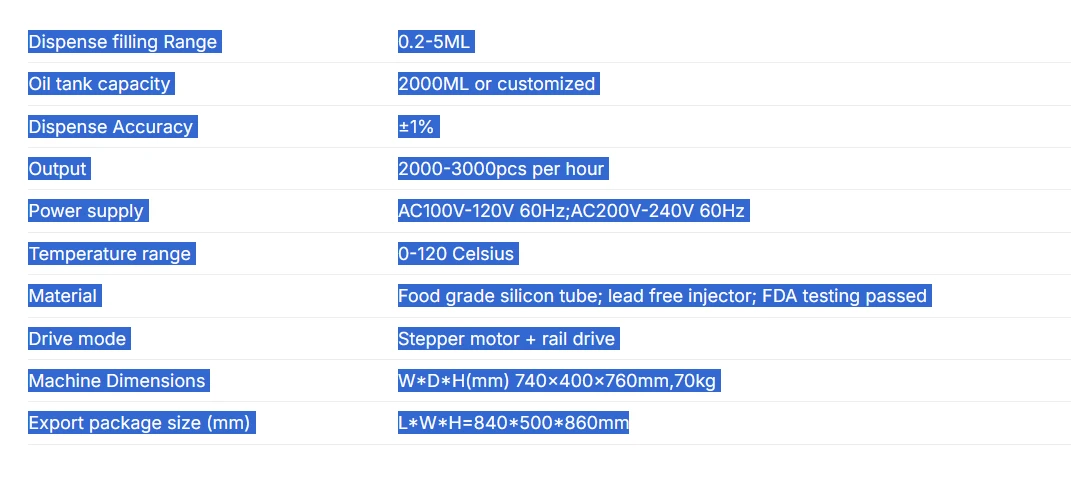
Task: Click the ±1% accuracy value
Action: coord(417,126)
